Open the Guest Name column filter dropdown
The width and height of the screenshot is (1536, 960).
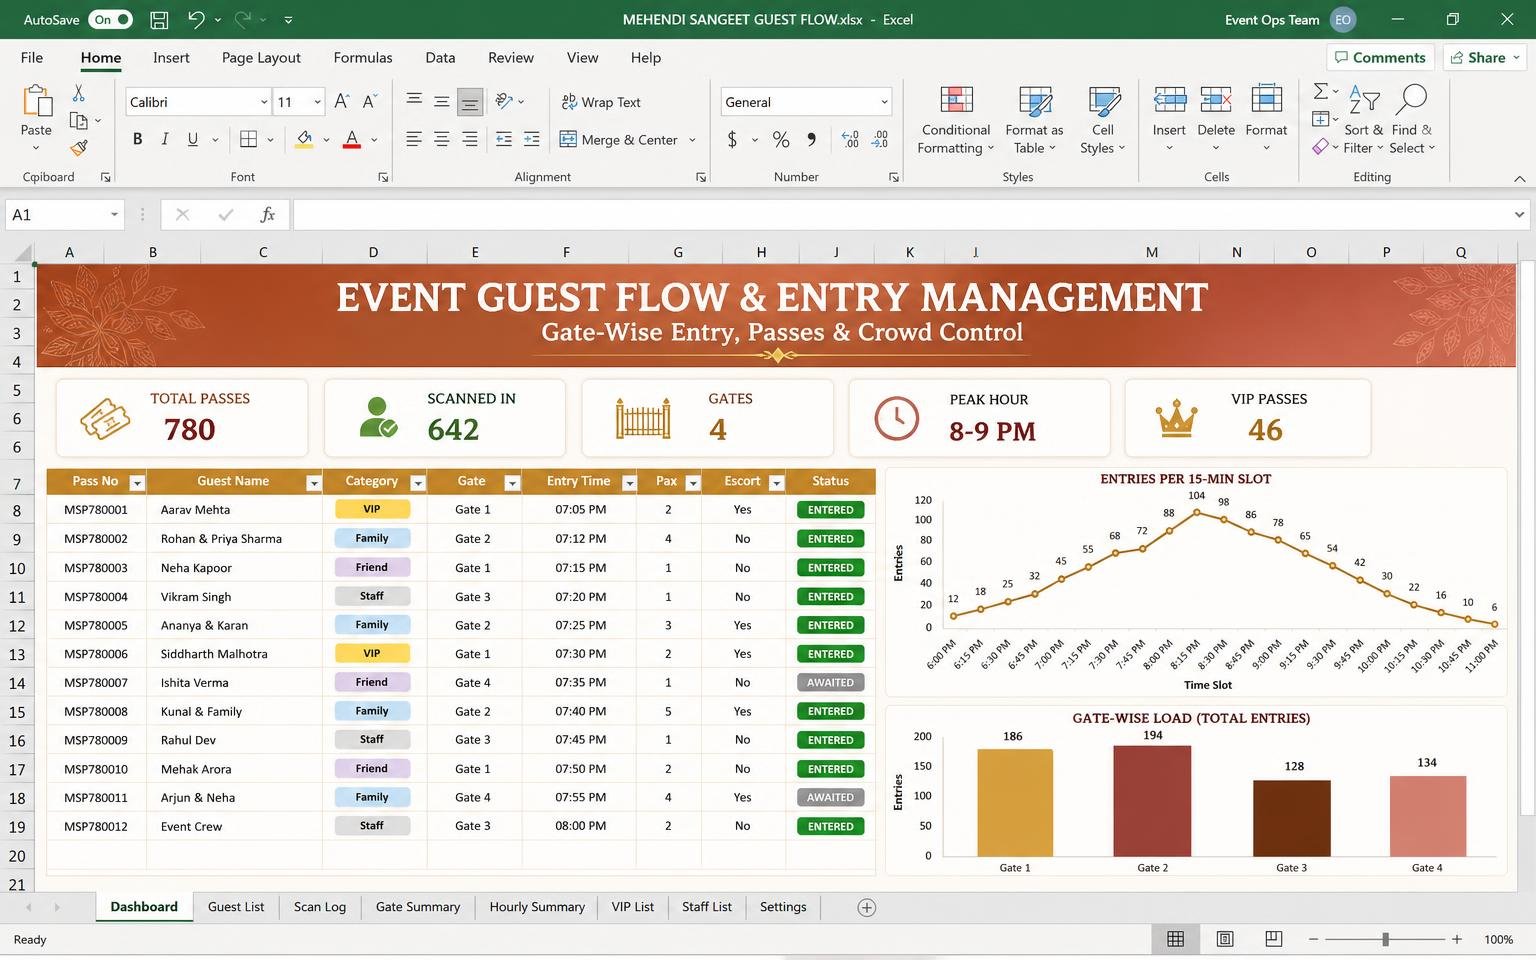click(313, 483)
